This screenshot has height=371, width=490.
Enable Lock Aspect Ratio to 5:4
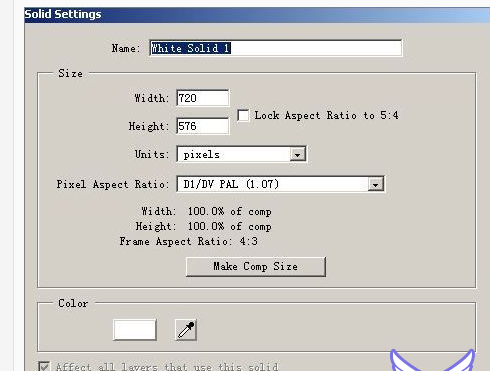pos(243,116)
